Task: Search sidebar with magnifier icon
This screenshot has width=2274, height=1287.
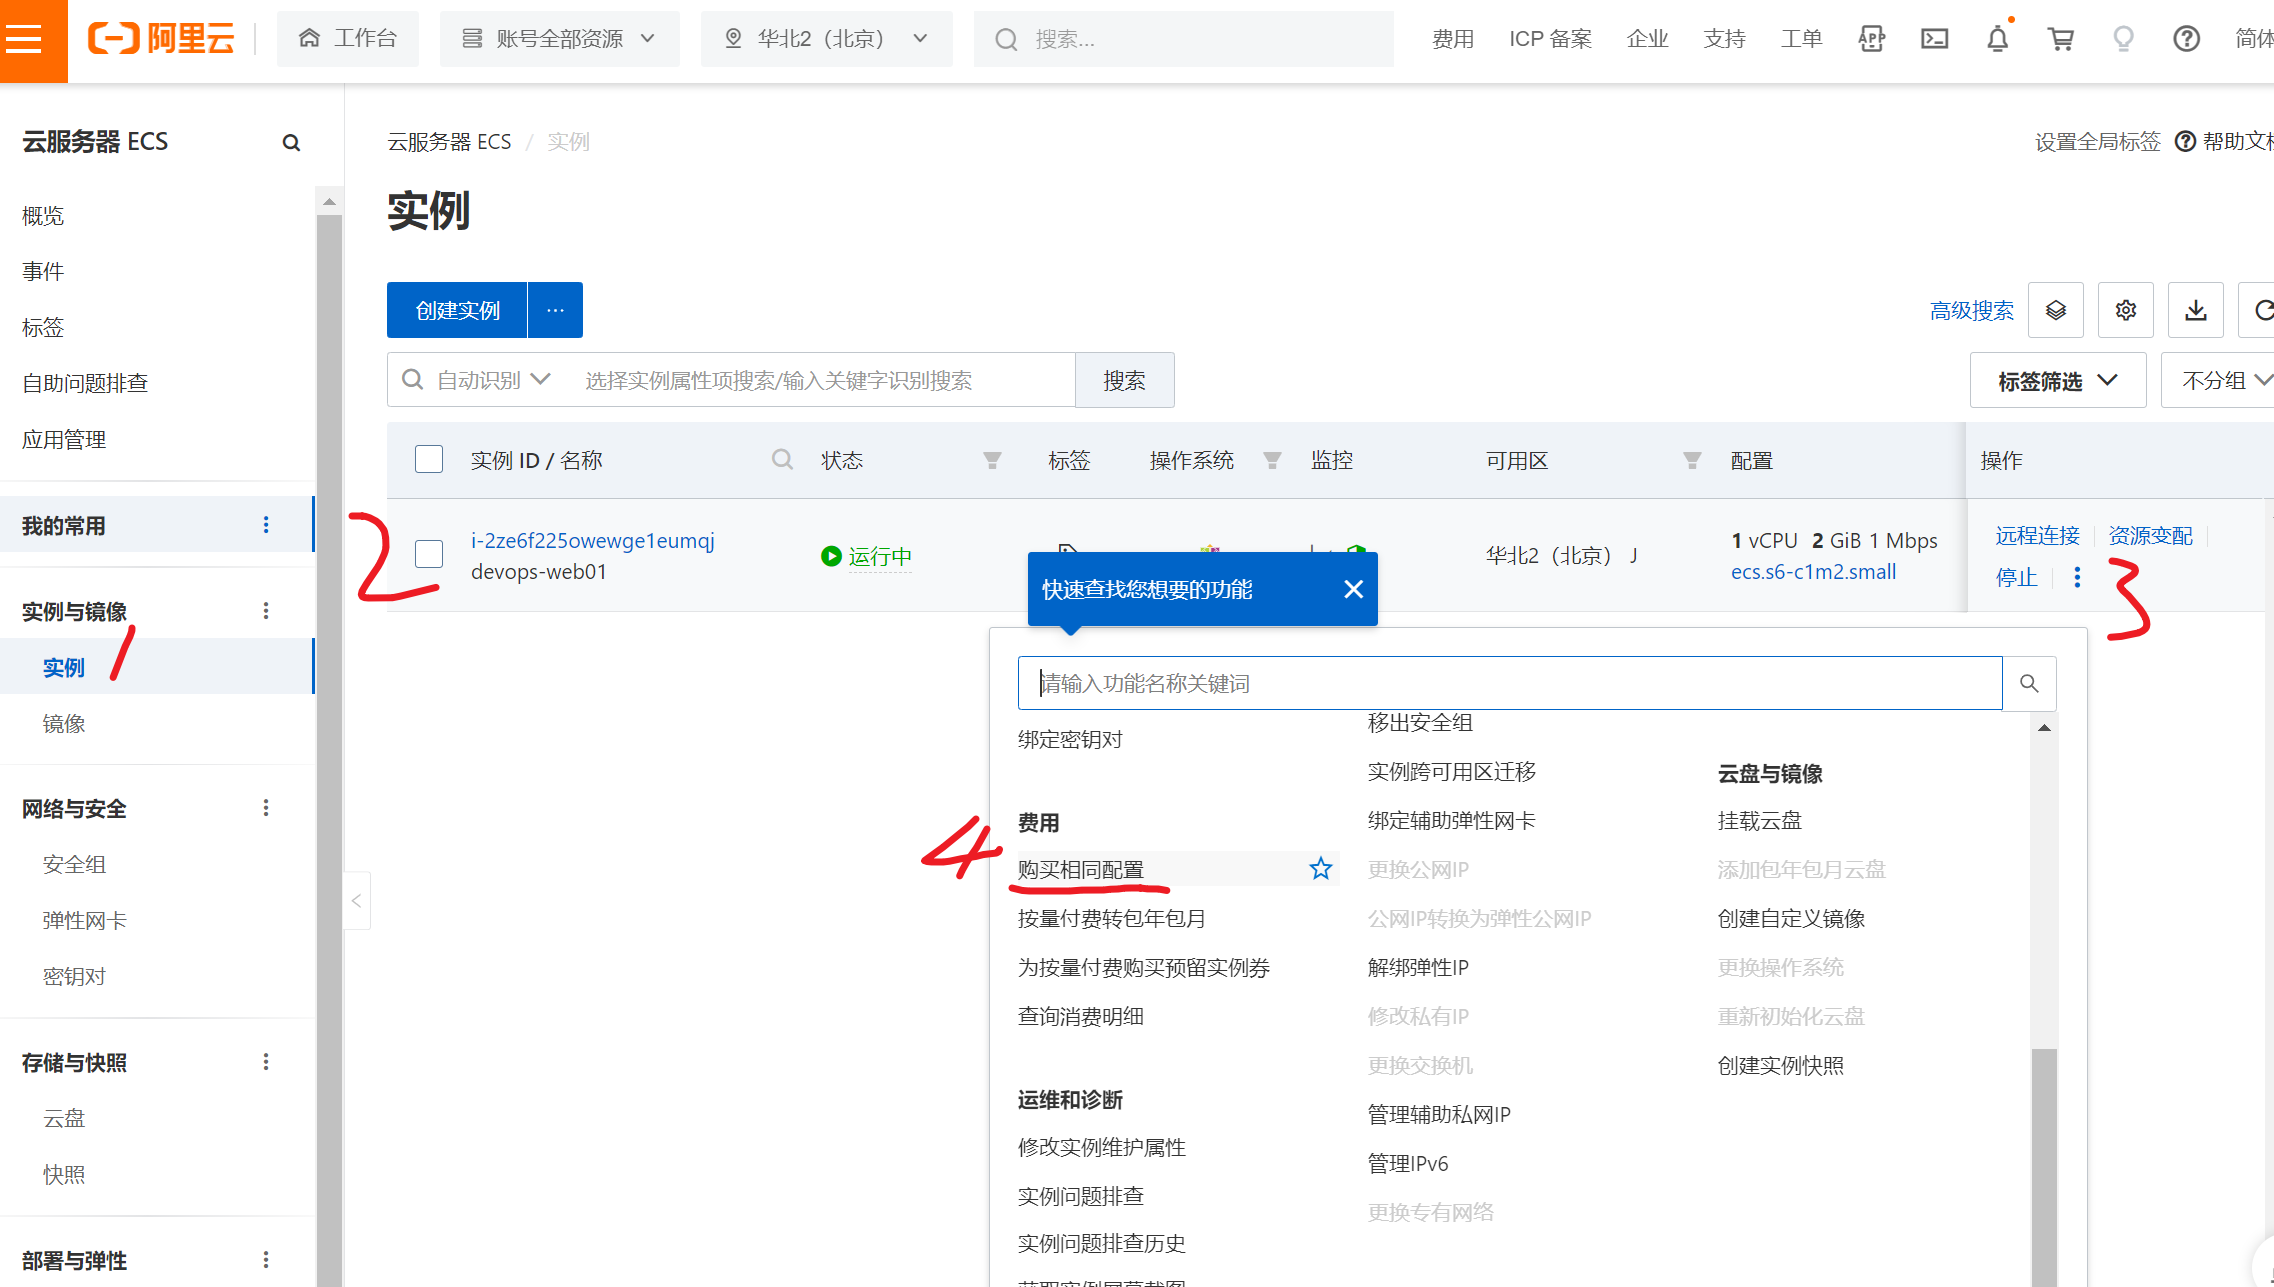Action: pos(291,143)
